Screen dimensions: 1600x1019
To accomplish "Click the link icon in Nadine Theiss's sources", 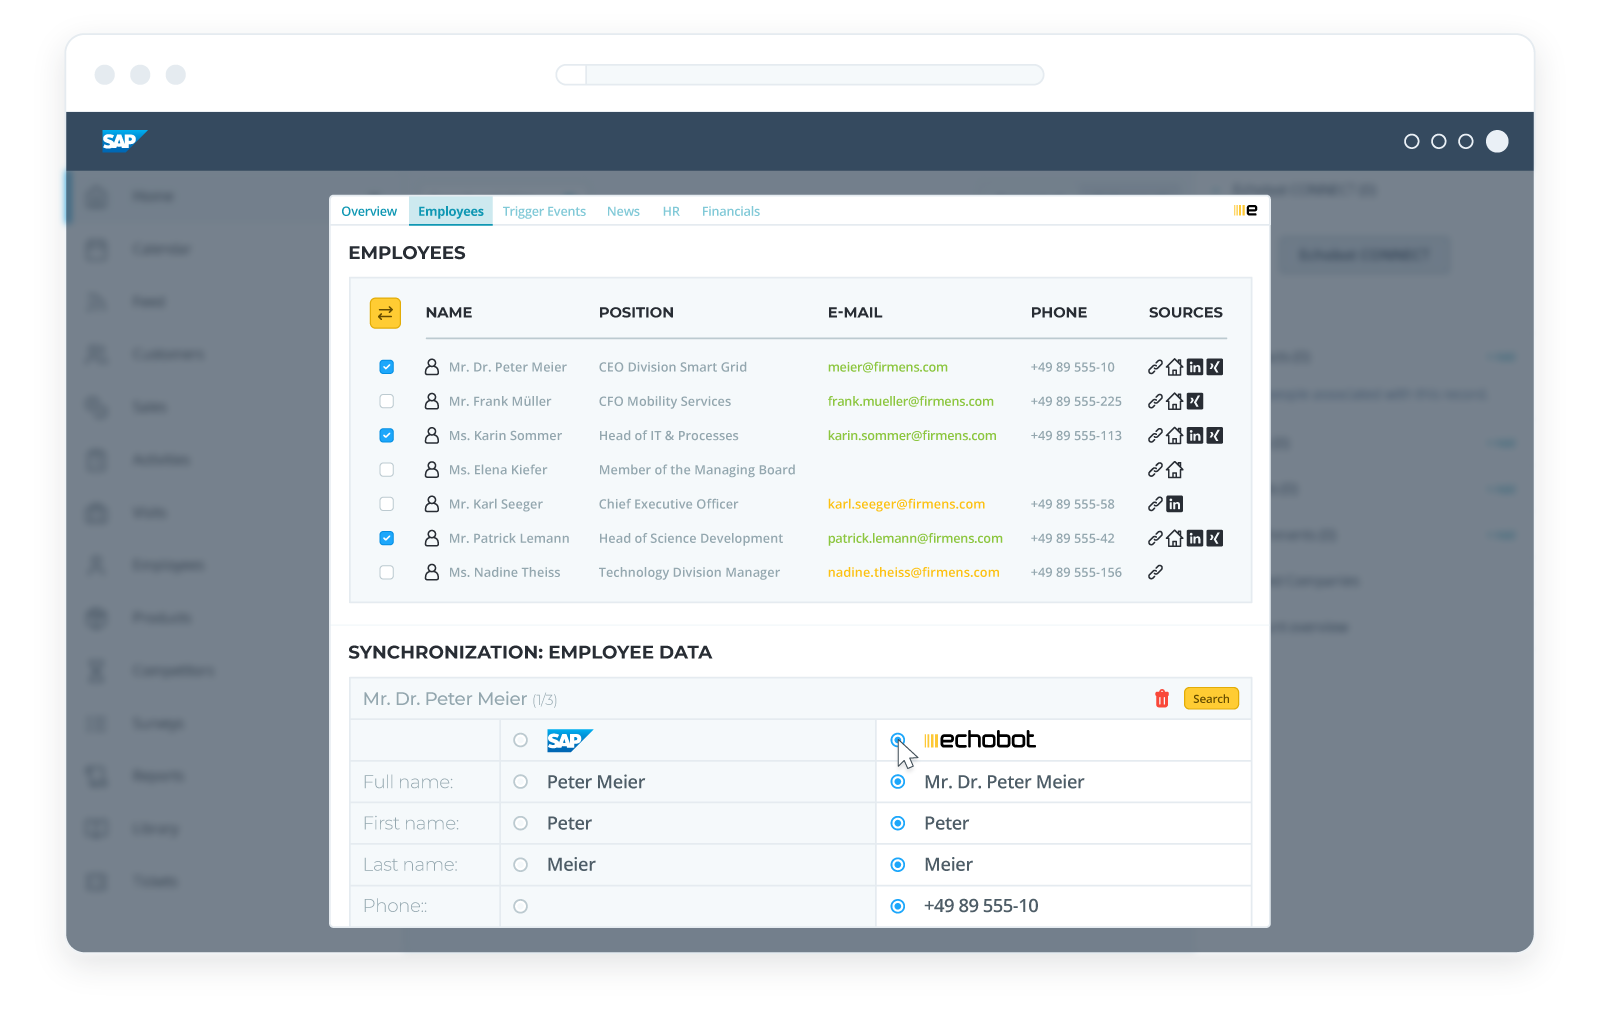I will 1156,572.
